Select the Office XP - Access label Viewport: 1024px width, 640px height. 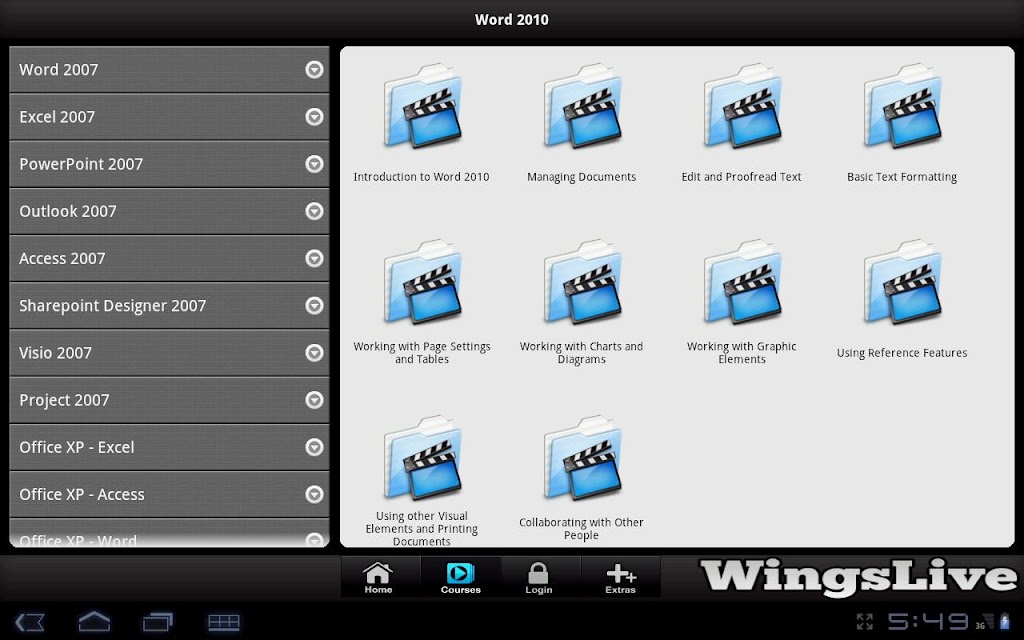82,494
